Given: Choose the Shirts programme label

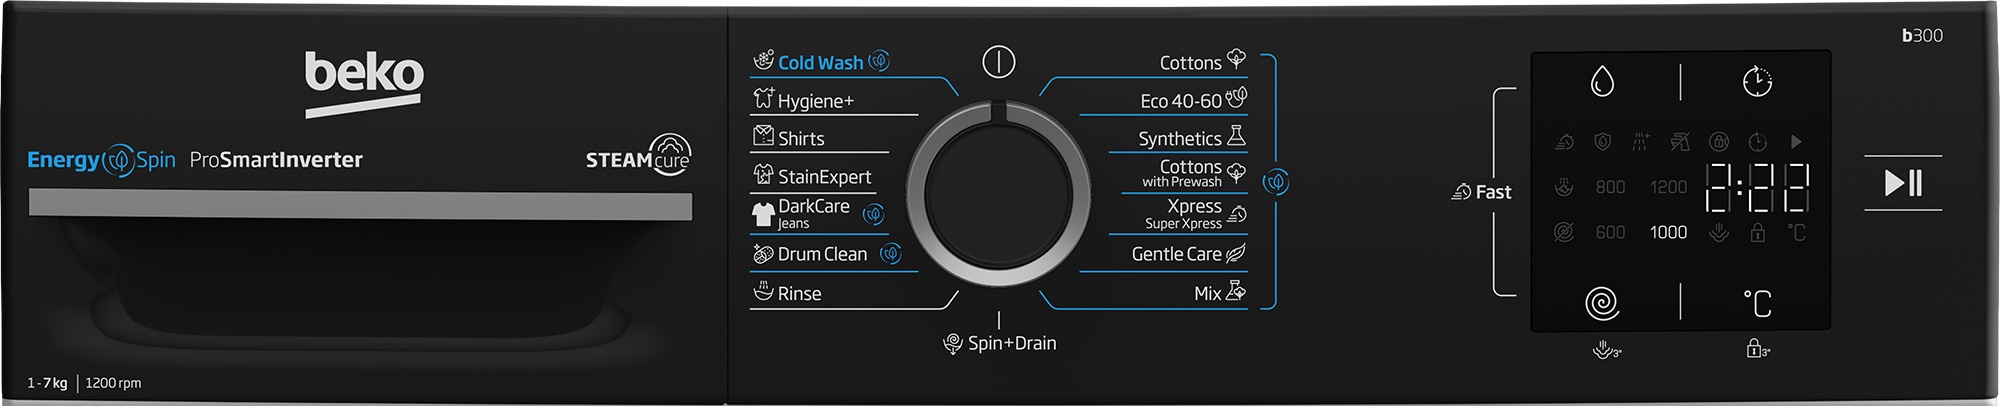Looking at the screenshot, I should [x=800, y=139].
